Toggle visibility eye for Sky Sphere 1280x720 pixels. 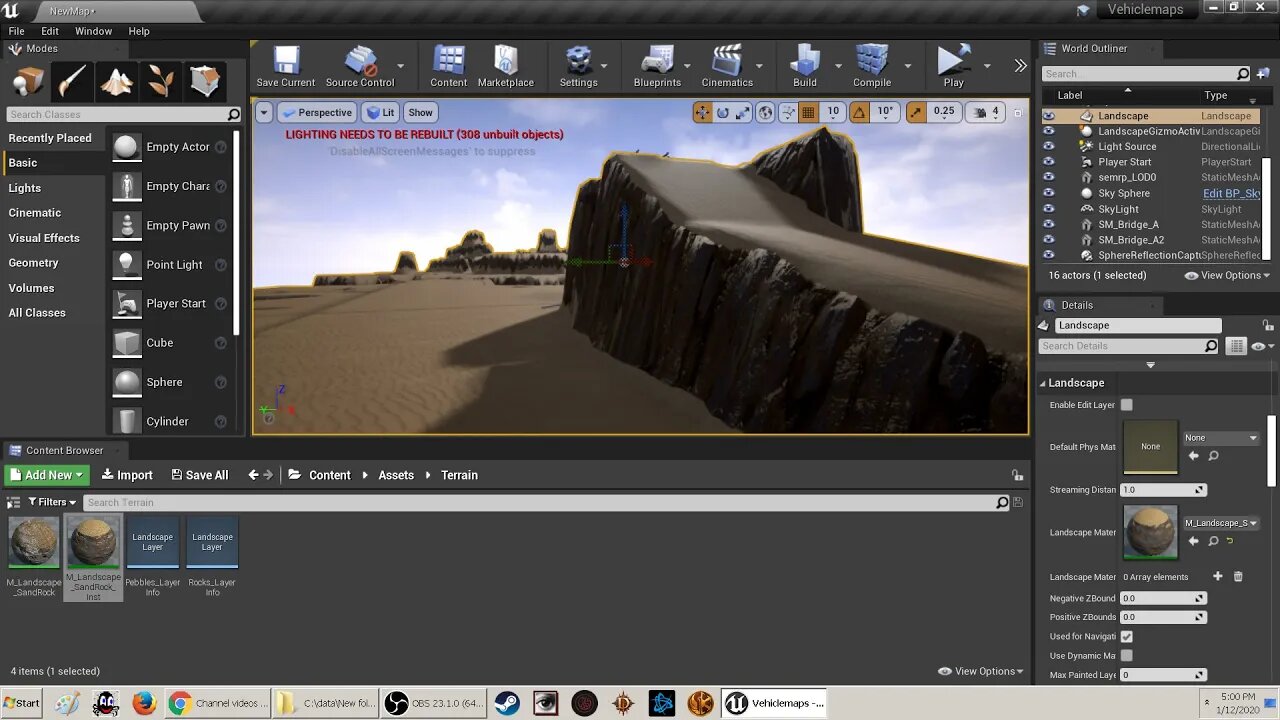[x=1048, y=193]
